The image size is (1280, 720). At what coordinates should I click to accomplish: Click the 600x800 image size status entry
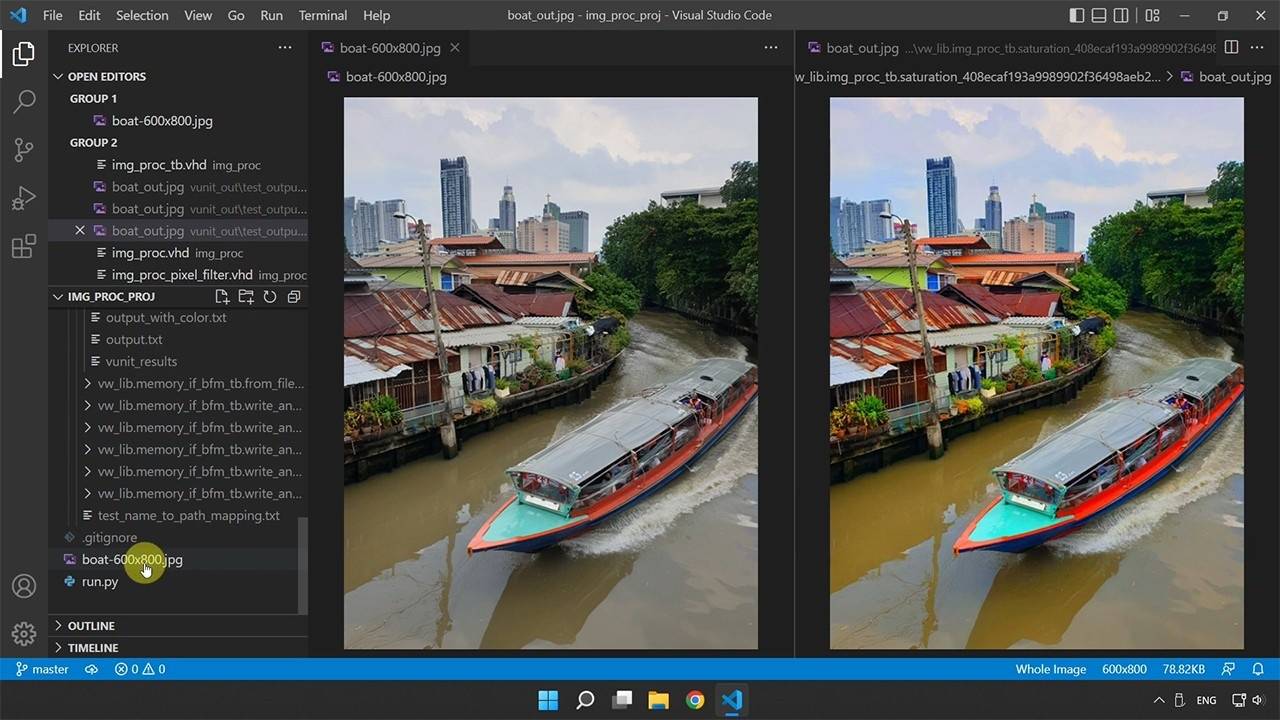click(1124, 669)
